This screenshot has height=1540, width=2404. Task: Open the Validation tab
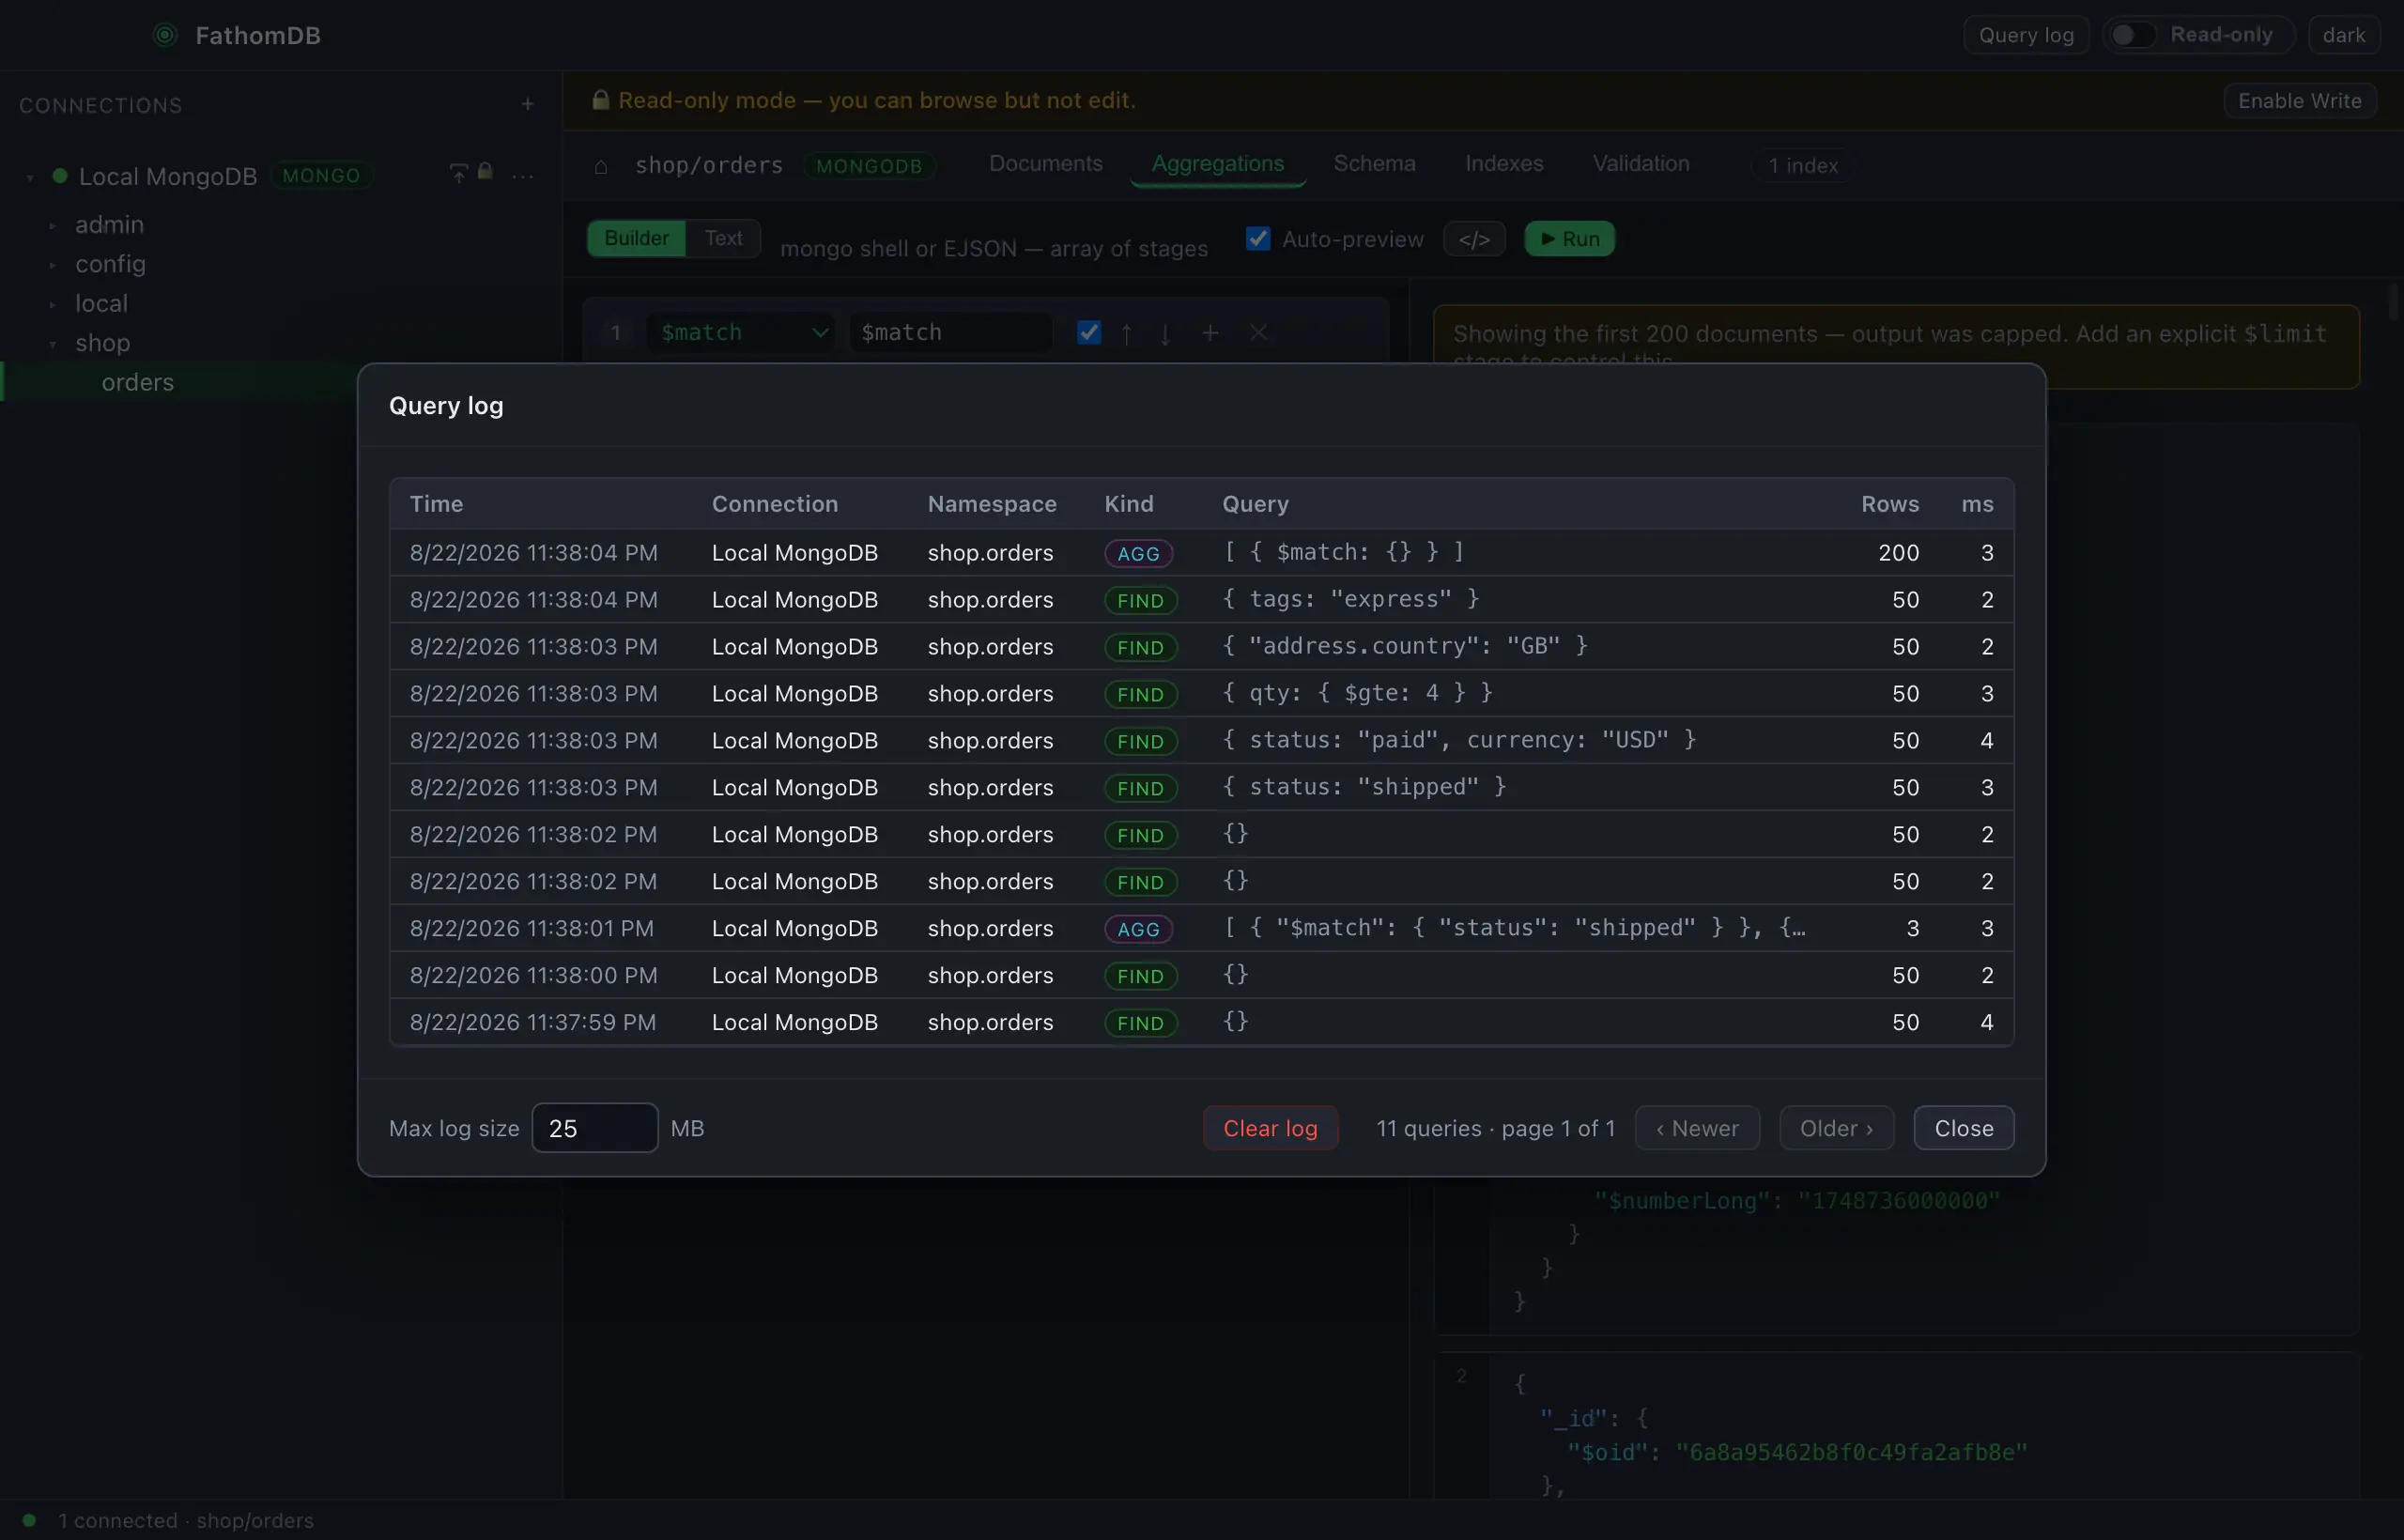[x=1640, y=164]
